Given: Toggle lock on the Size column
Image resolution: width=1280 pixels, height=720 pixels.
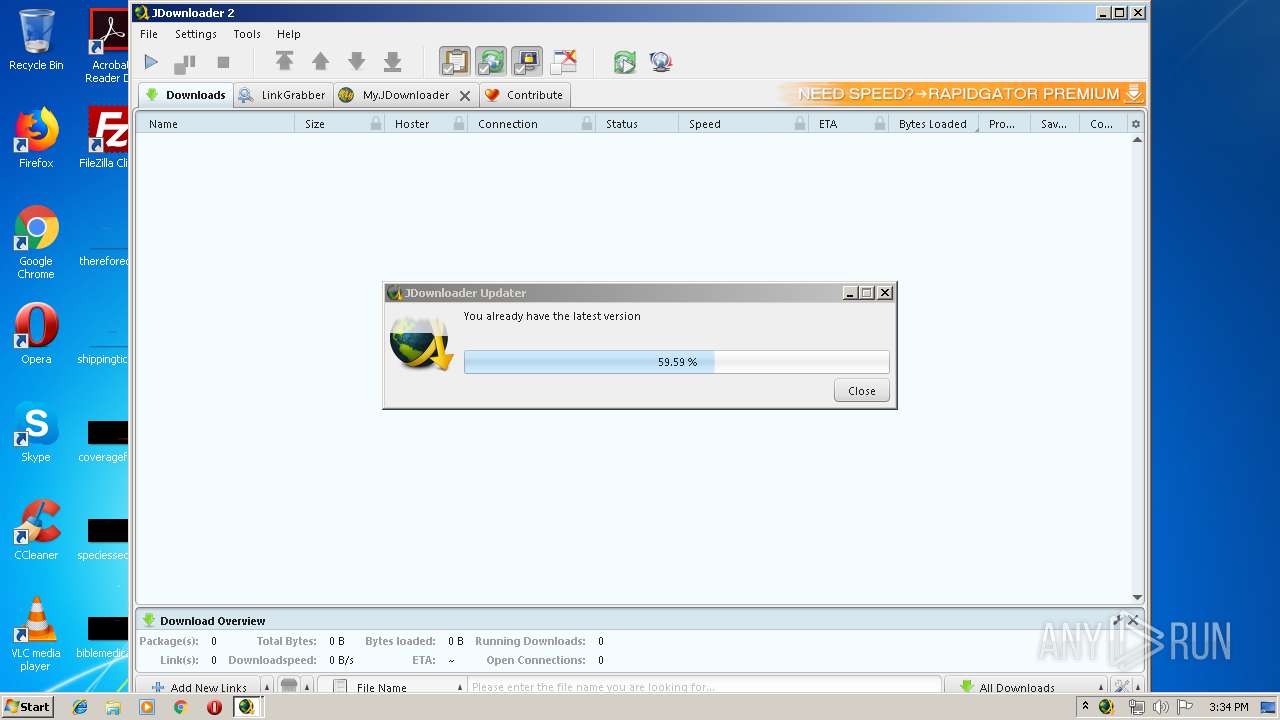Looking at the screenshot, I should click(x=376, y=124).
